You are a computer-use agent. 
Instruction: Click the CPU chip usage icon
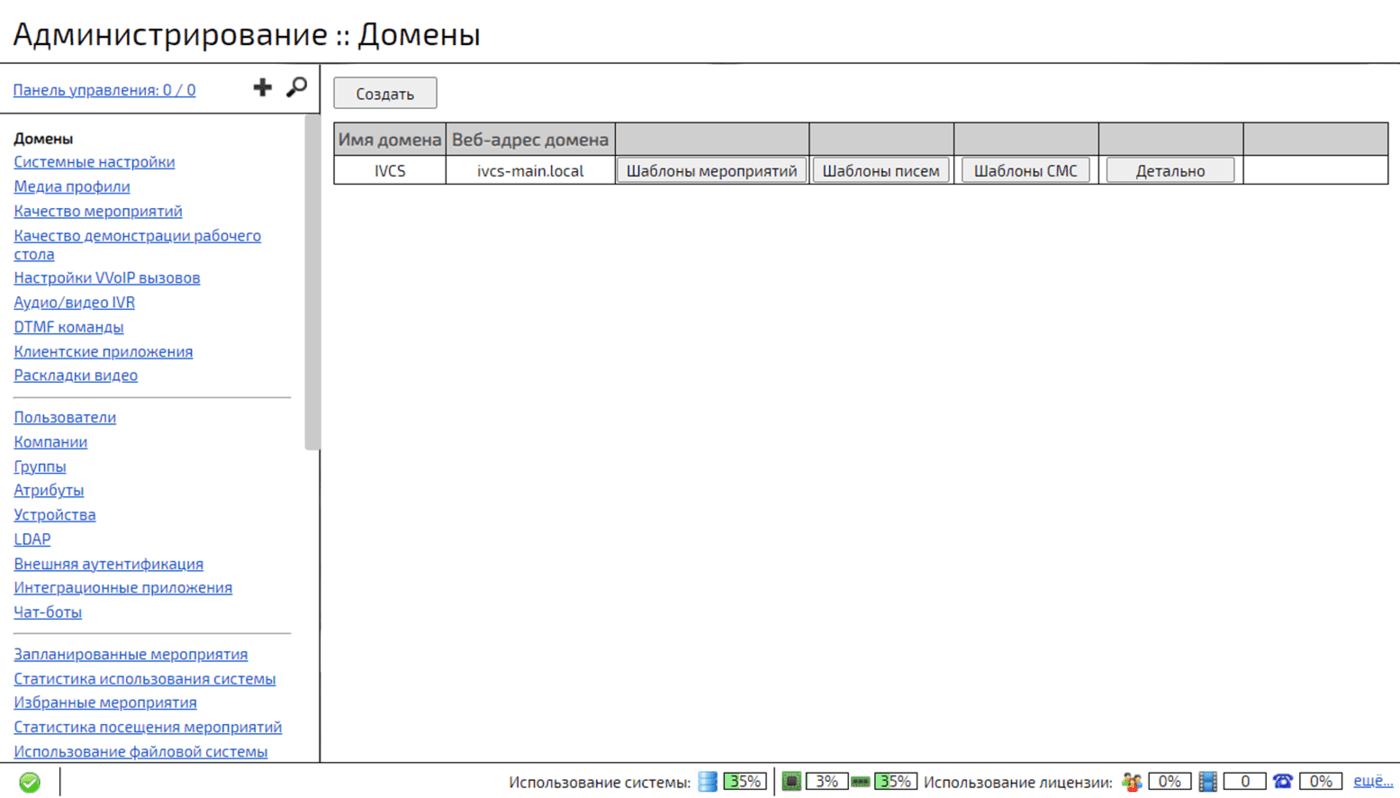pos(791,782)
